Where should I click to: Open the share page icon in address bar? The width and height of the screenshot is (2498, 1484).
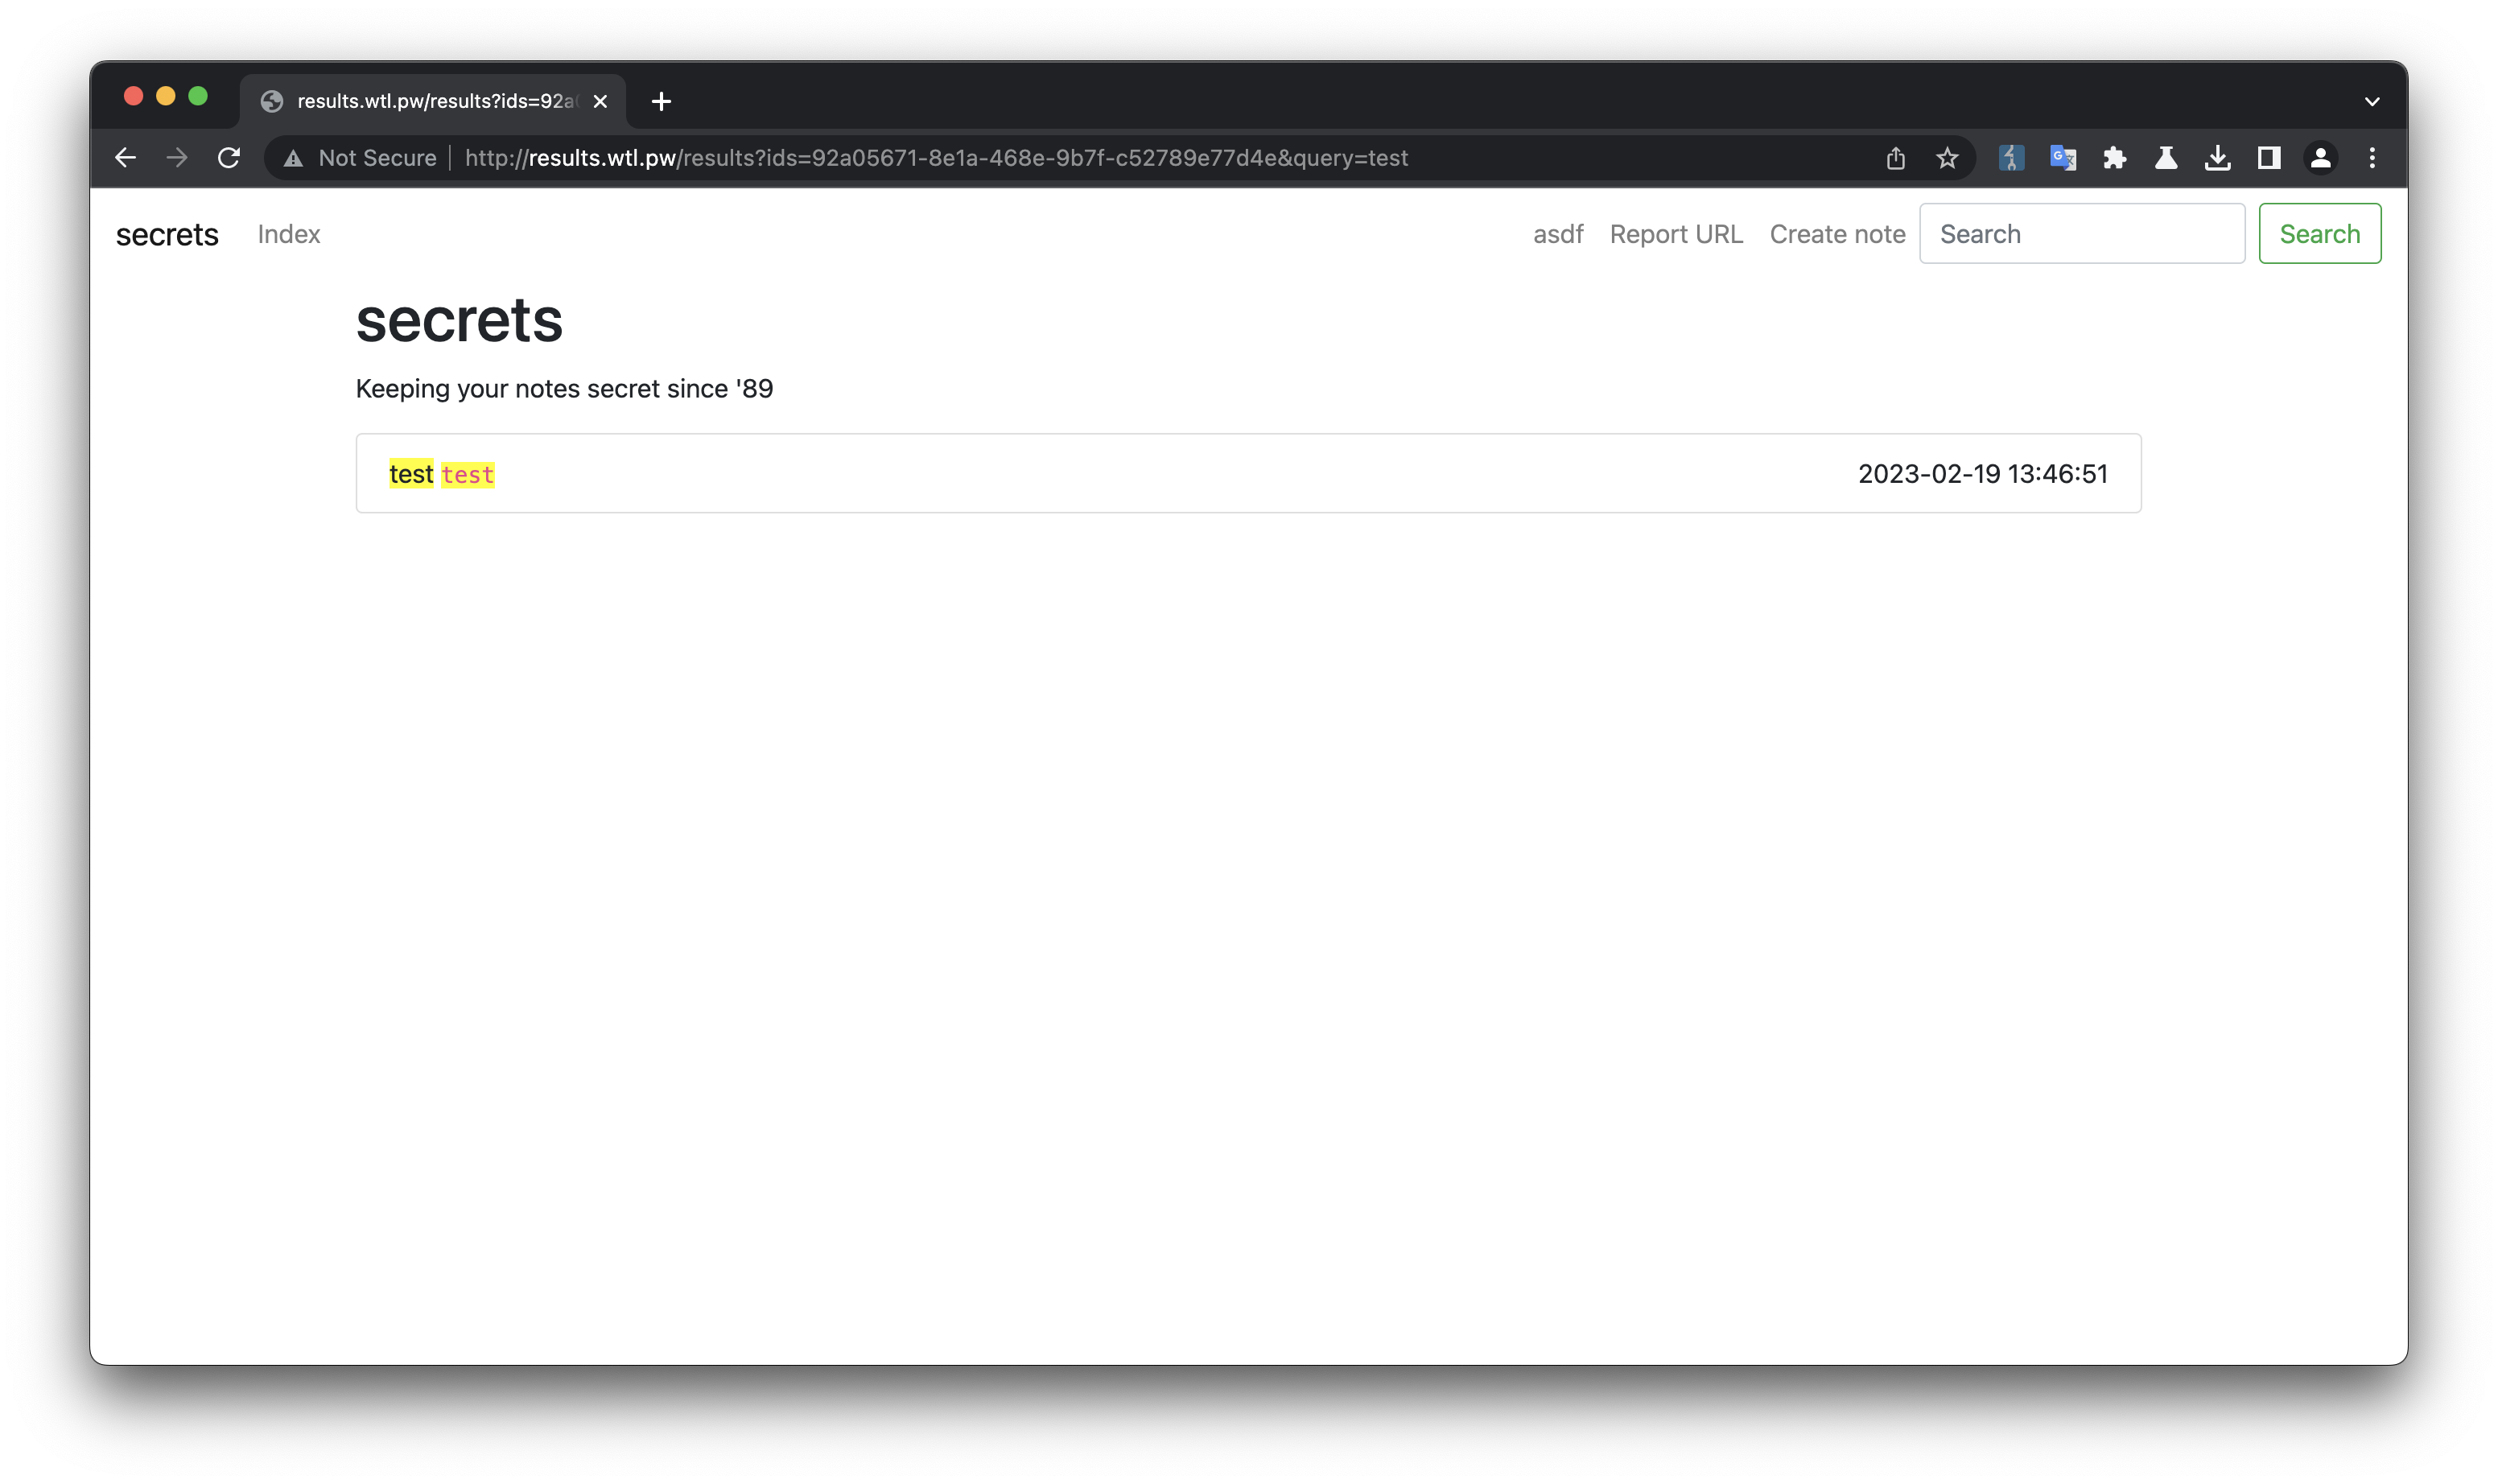1895,158
